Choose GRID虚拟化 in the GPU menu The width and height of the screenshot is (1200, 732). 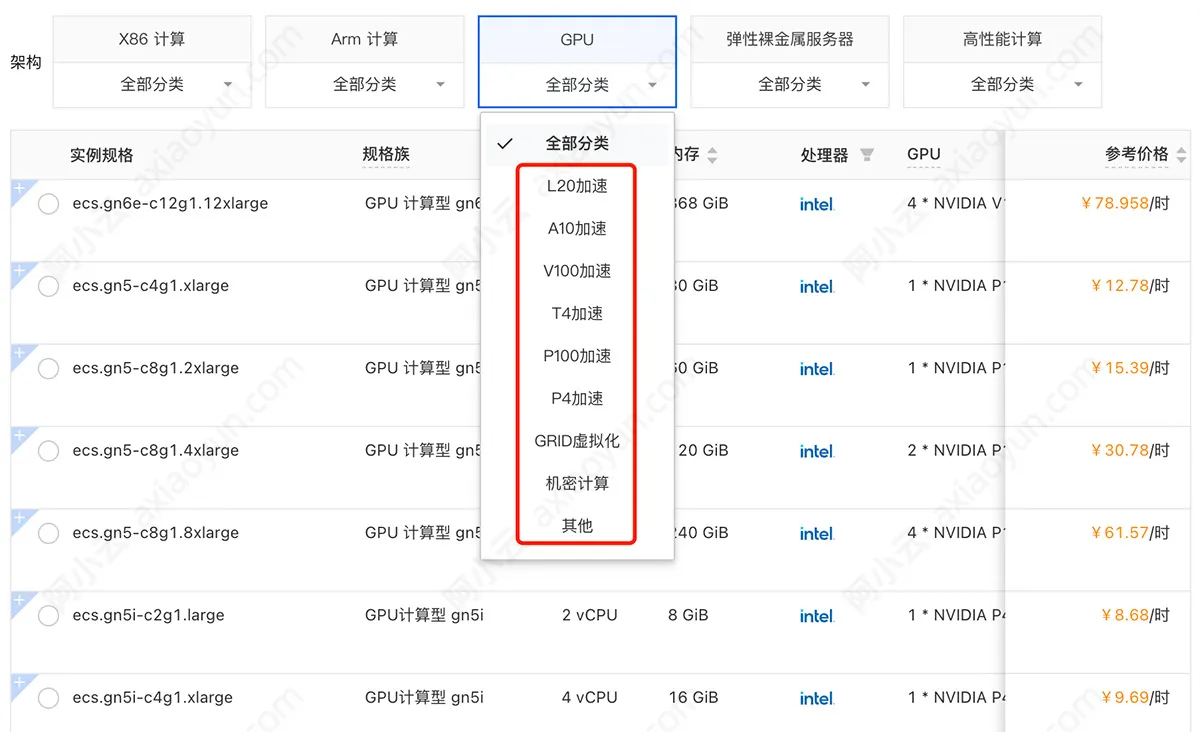pos(577,441)
